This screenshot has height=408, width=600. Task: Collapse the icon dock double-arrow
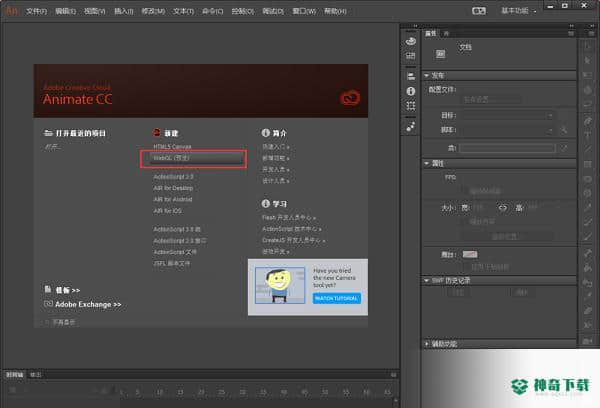(415, 26)
